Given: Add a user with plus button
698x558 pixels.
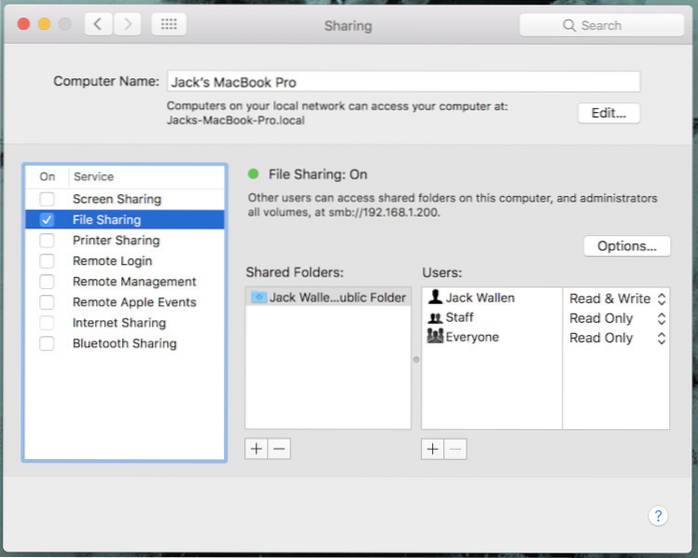Looking at the screenshot, I should point(433,449).
